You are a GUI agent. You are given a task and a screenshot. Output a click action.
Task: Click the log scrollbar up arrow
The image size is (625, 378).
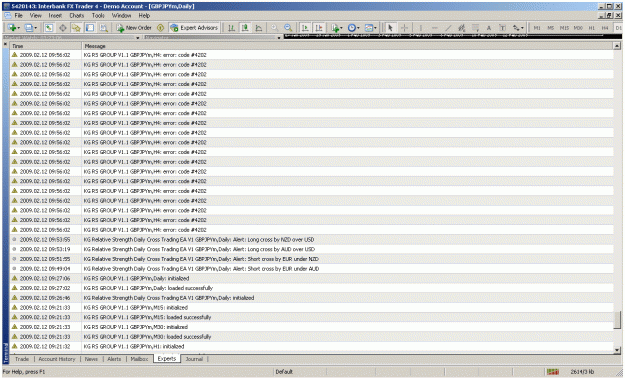[x=617, y=46]
